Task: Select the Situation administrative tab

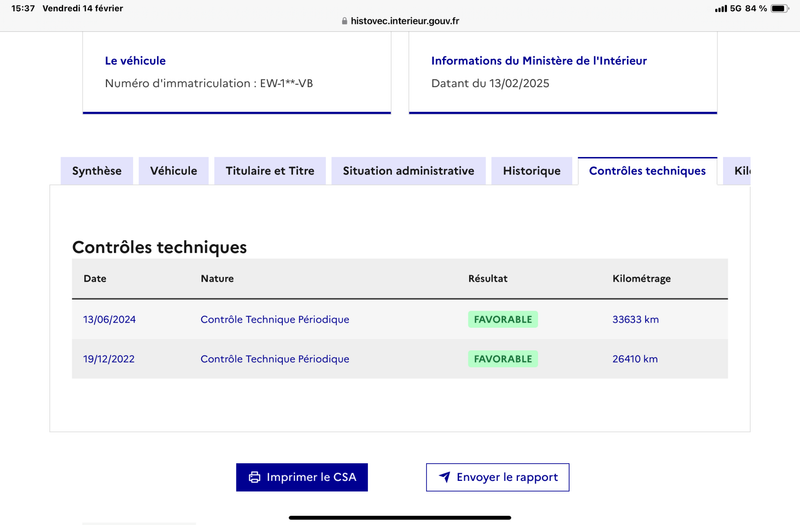Action: pos(408,171)
